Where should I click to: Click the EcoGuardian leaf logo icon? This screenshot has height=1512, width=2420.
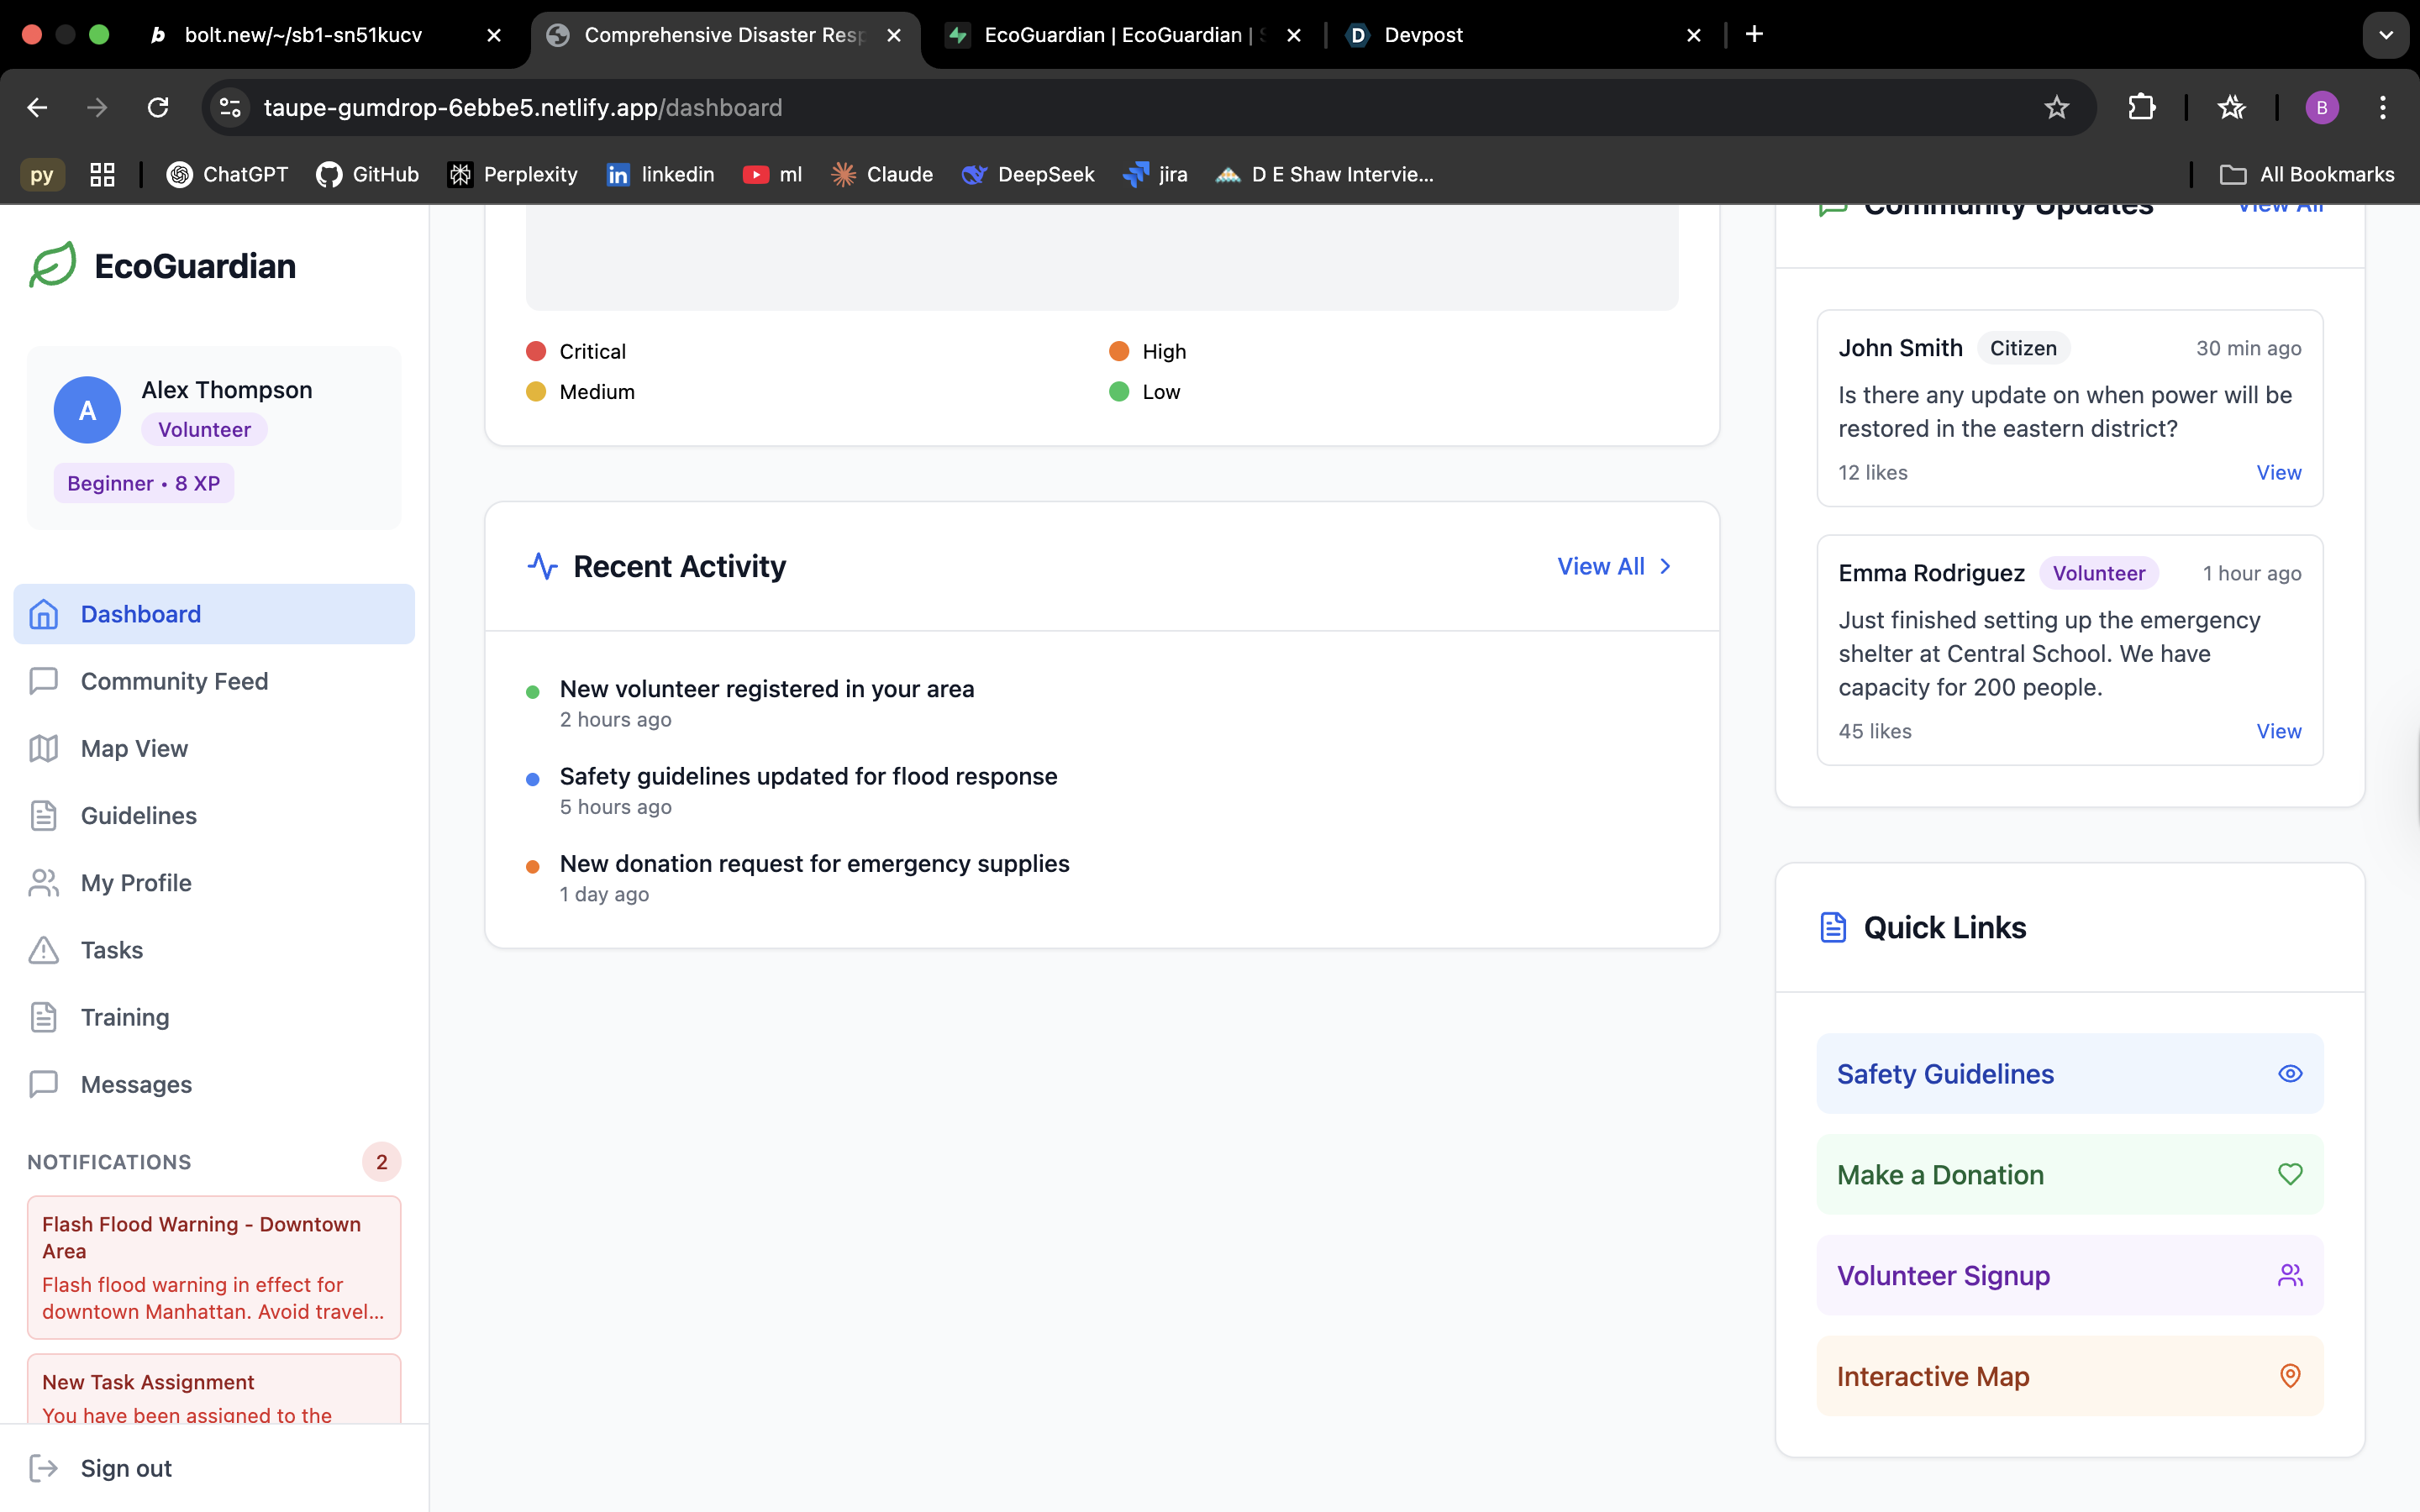point(52,265)
